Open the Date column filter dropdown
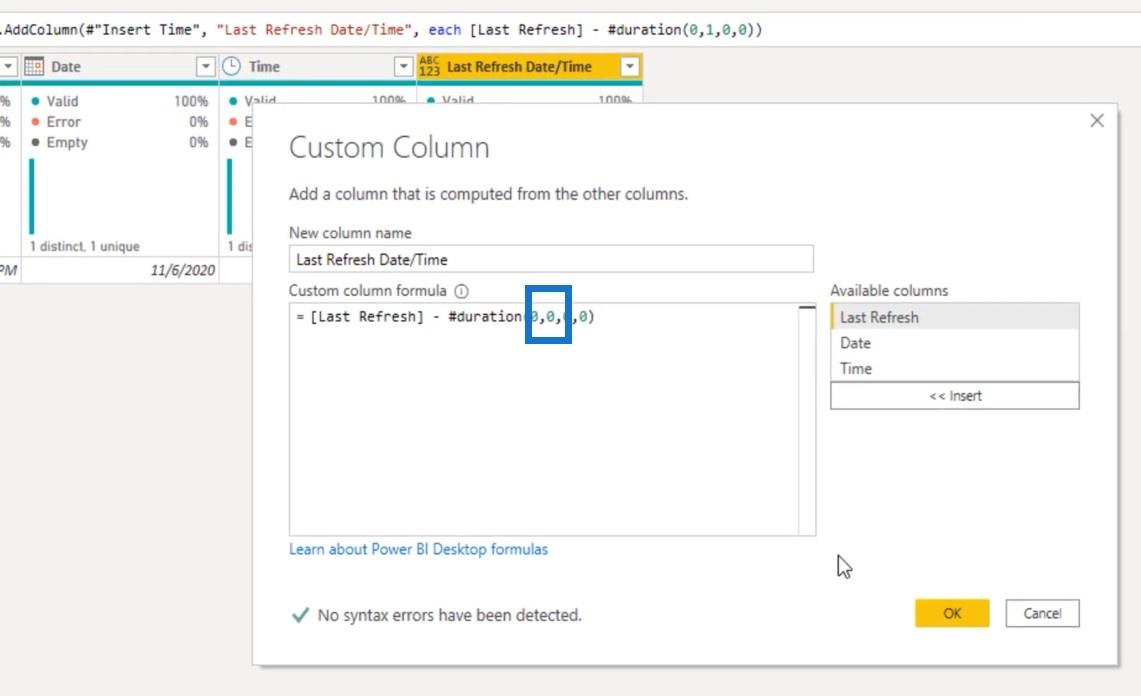Viewport: 1141px width, 696px height. point(206,66)
